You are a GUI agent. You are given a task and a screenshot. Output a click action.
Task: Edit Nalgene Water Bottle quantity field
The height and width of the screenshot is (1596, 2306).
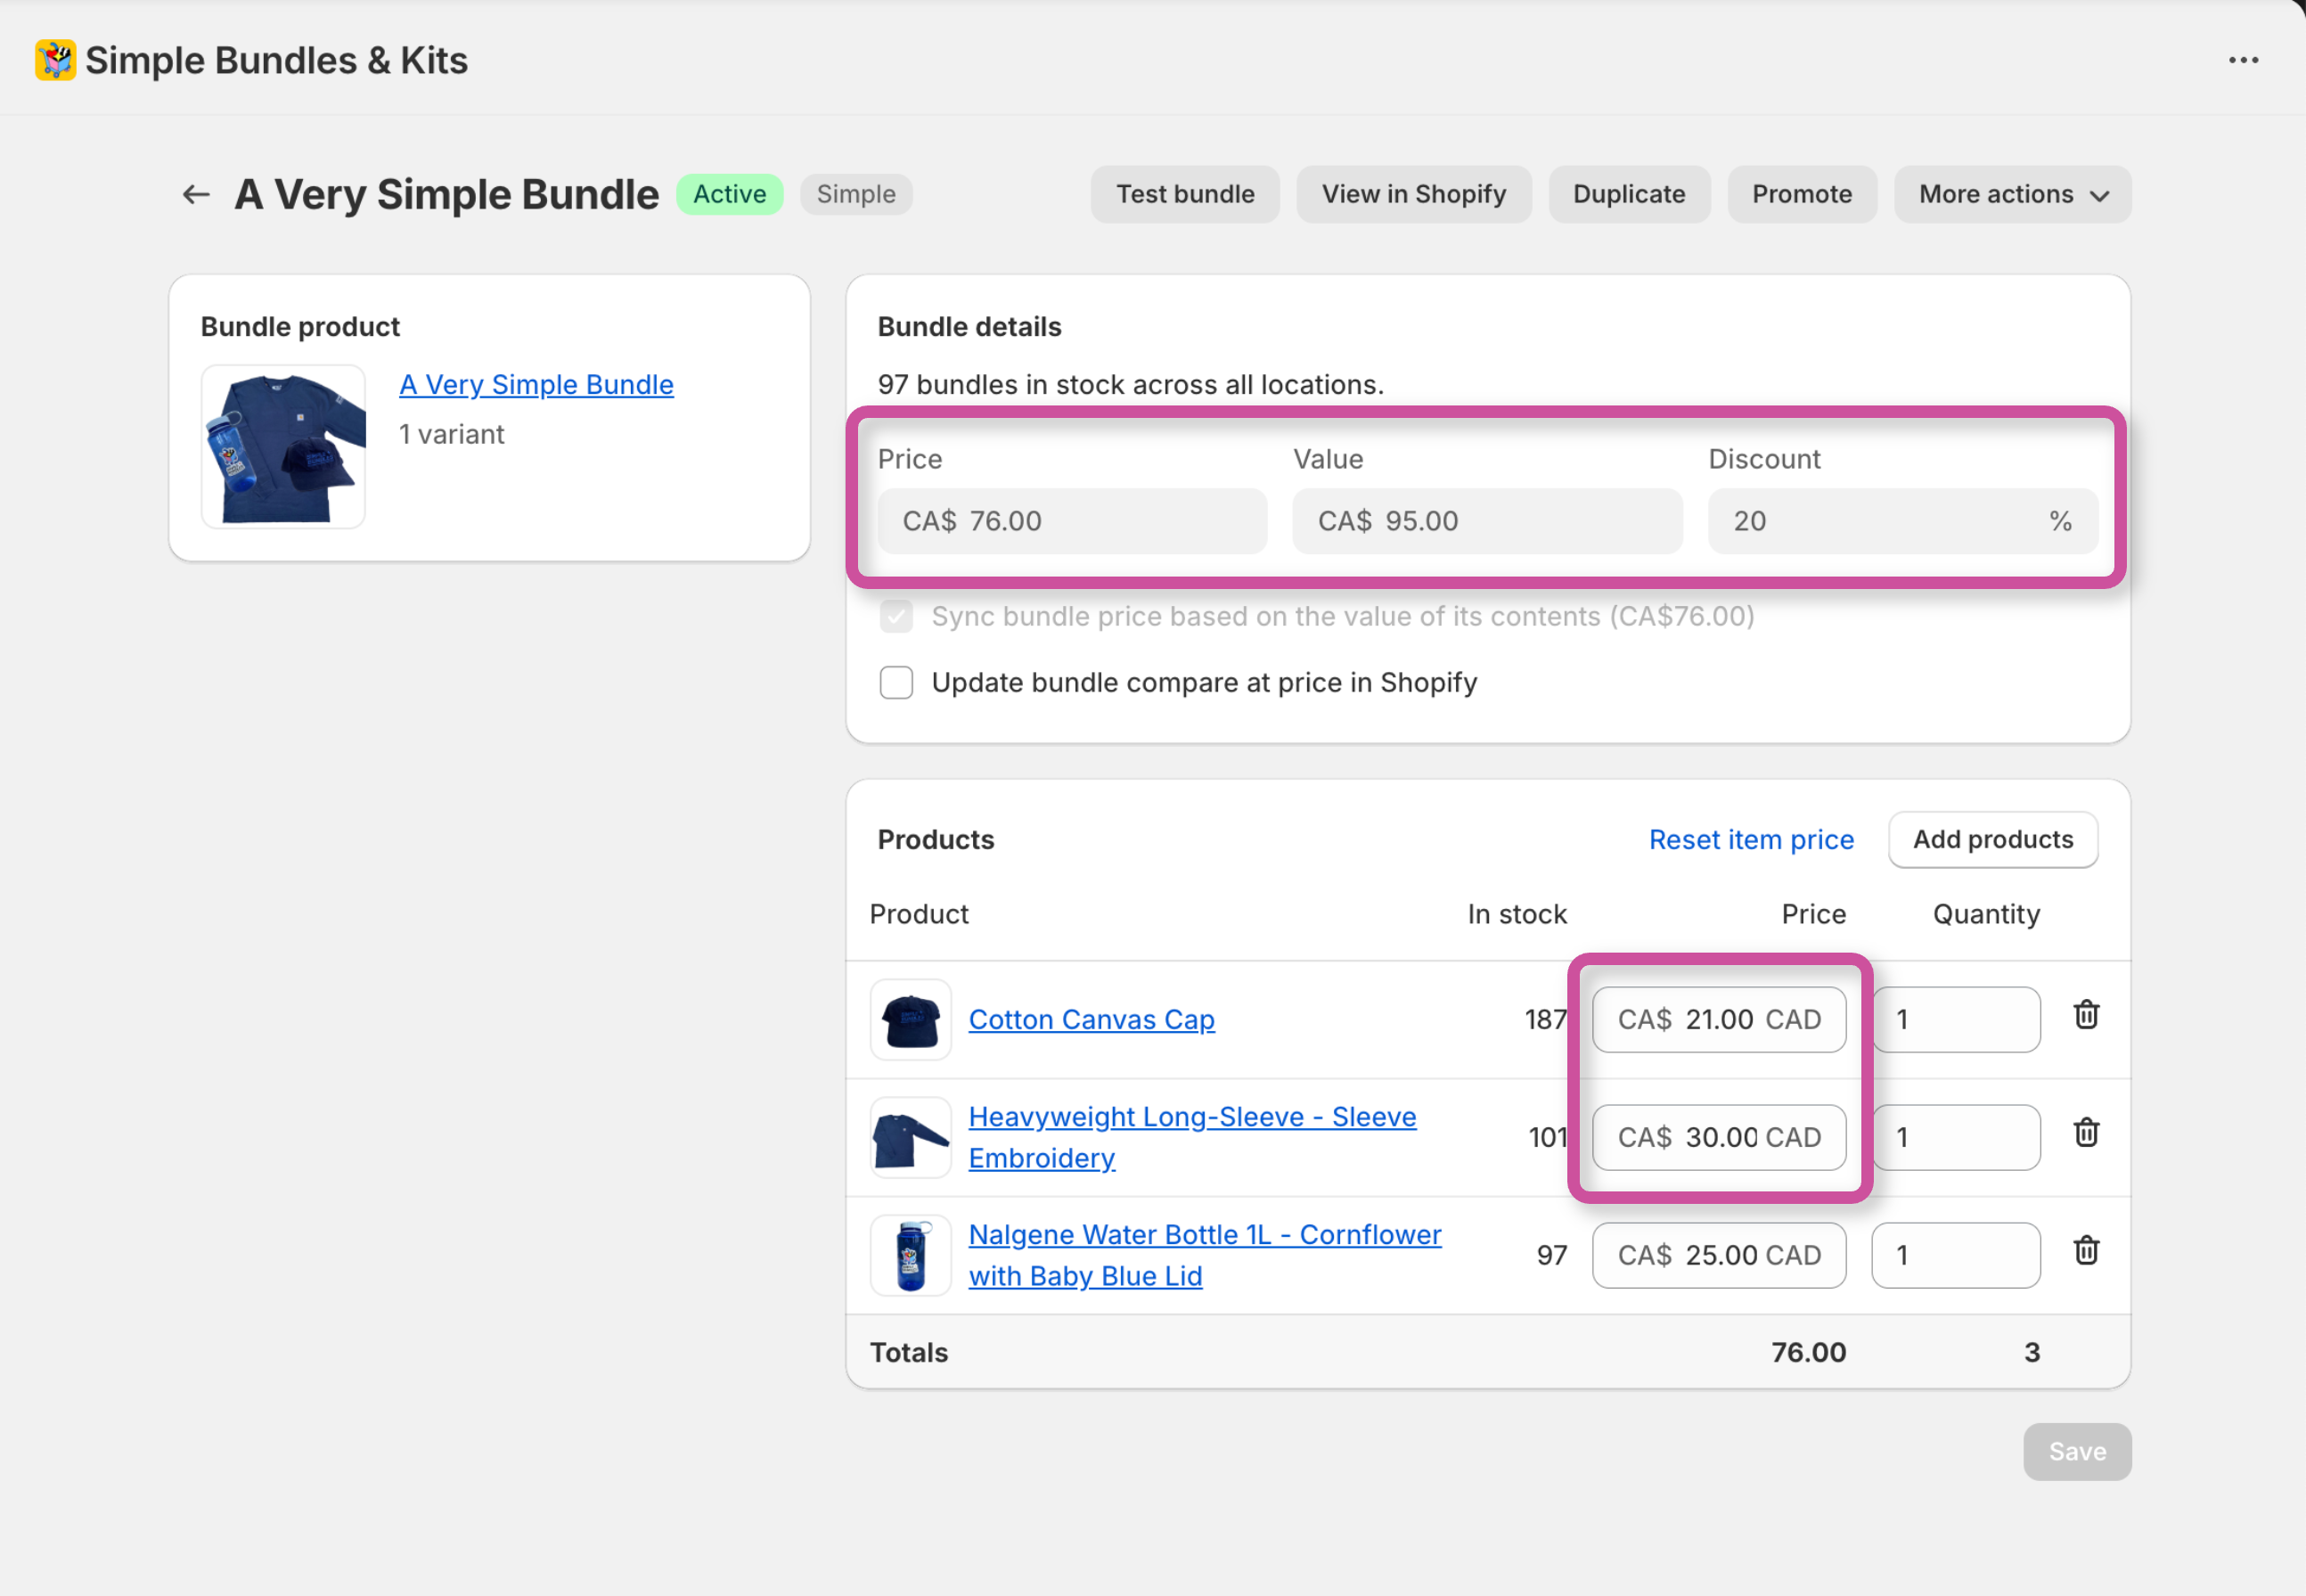1957,1255
